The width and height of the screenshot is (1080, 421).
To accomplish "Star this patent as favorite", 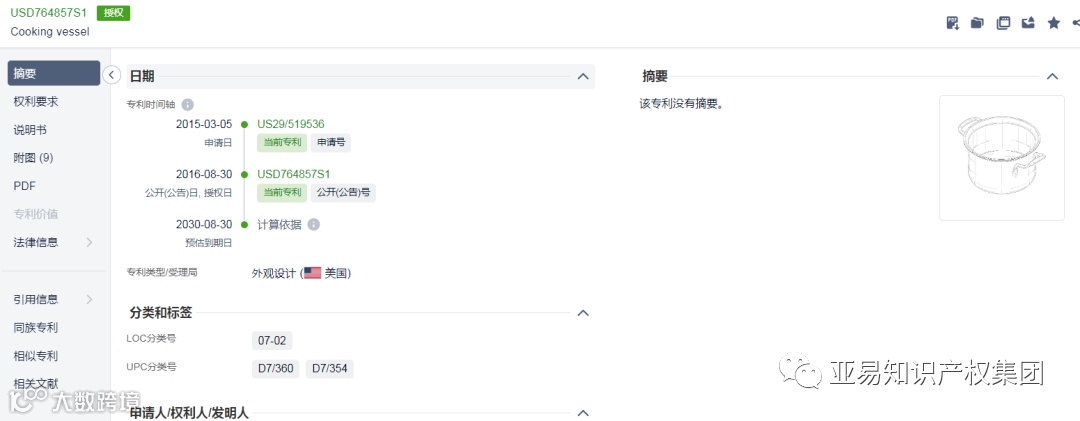I will click(1054, 23).
